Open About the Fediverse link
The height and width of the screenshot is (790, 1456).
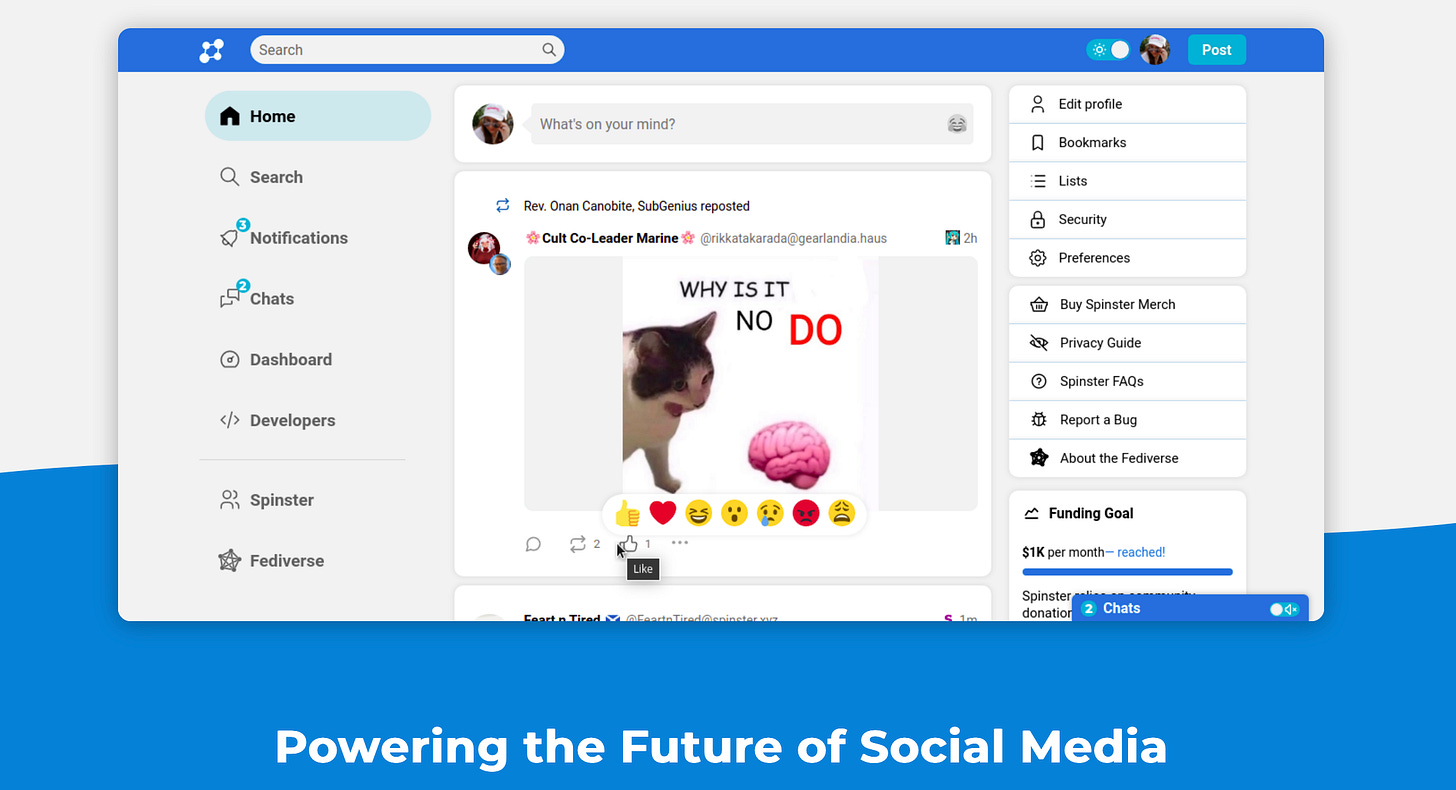(1127, 458)
